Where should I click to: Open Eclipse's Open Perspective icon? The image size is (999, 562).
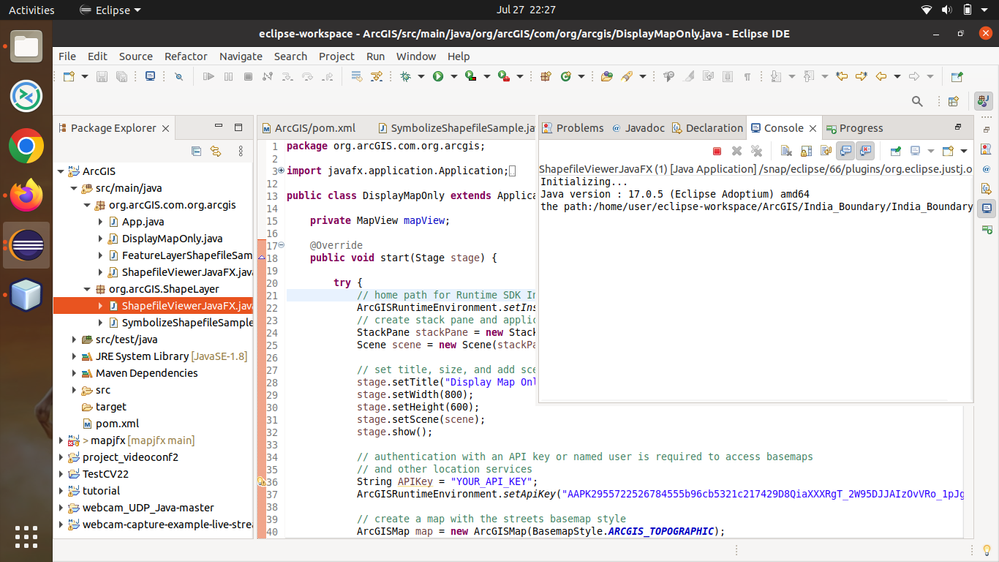953,101
